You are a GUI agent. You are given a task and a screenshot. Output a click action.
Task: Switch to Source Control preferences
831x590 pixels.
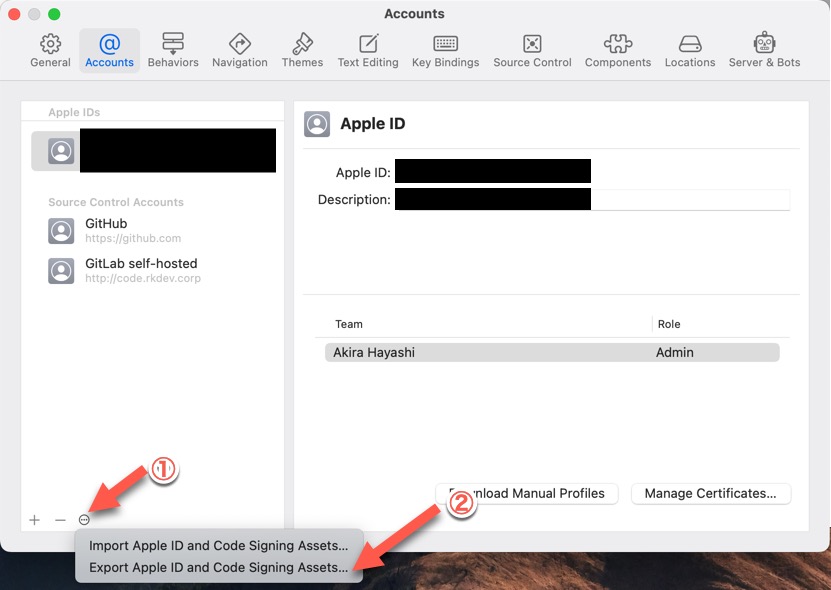point(532,51)
